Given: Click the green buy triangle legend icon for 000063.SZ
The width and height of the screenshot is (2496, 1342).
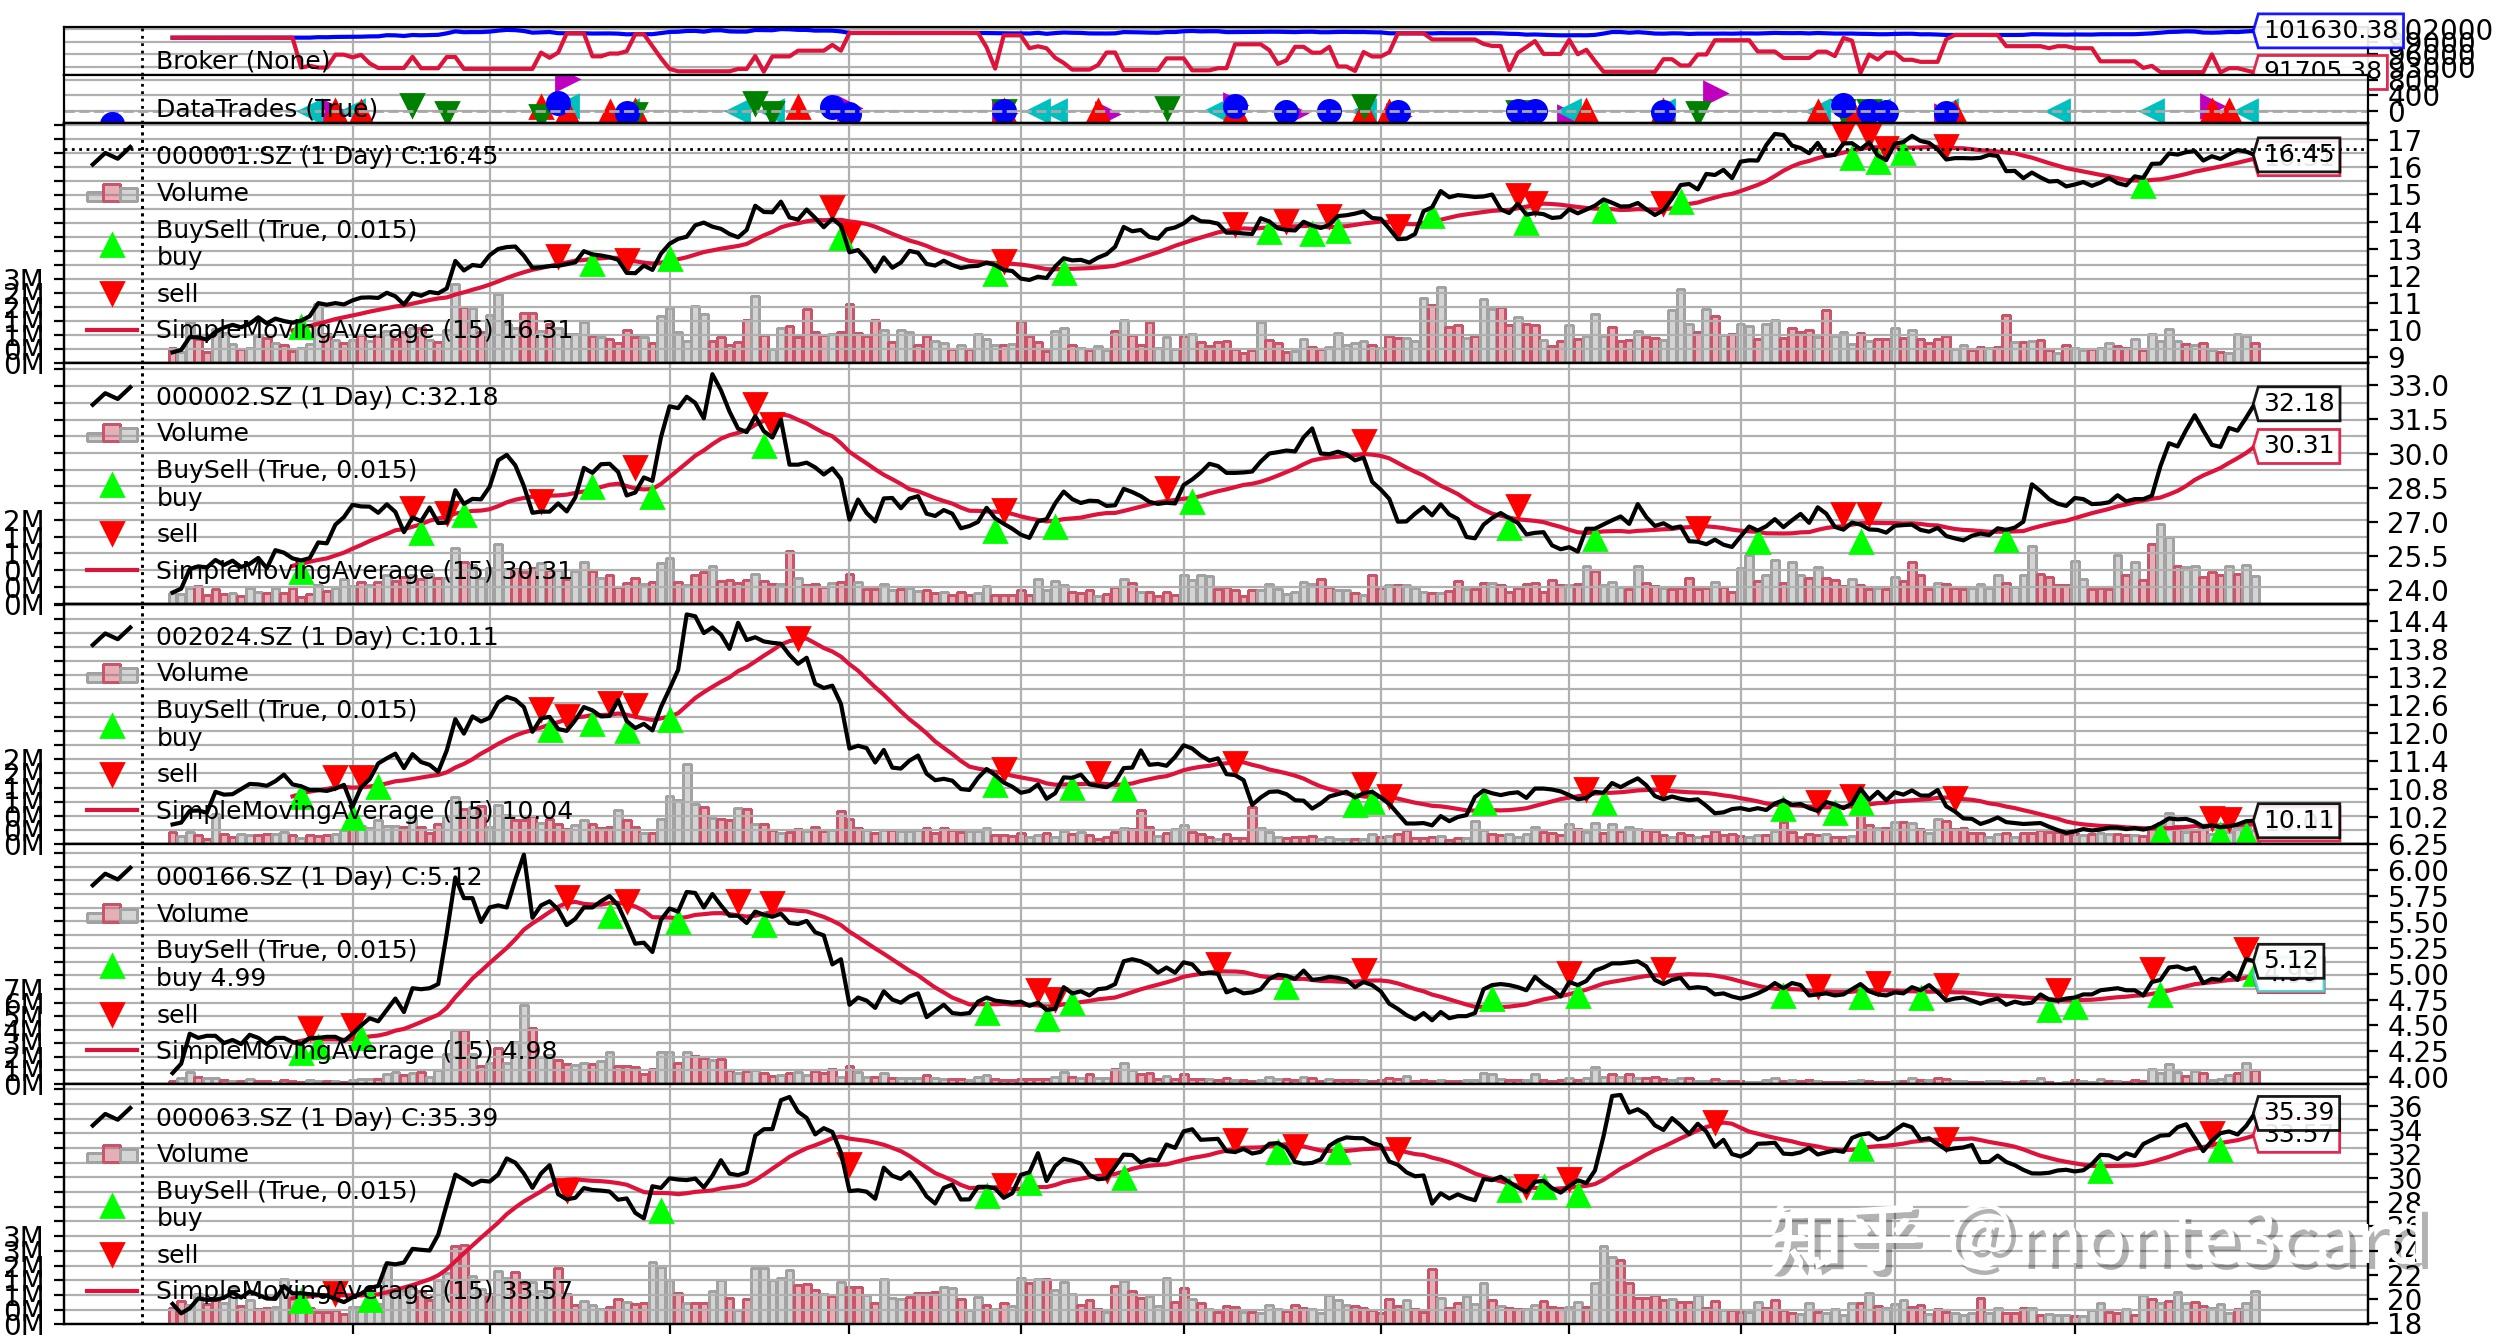Looking at the screenshot, I should coord(112,1206).
